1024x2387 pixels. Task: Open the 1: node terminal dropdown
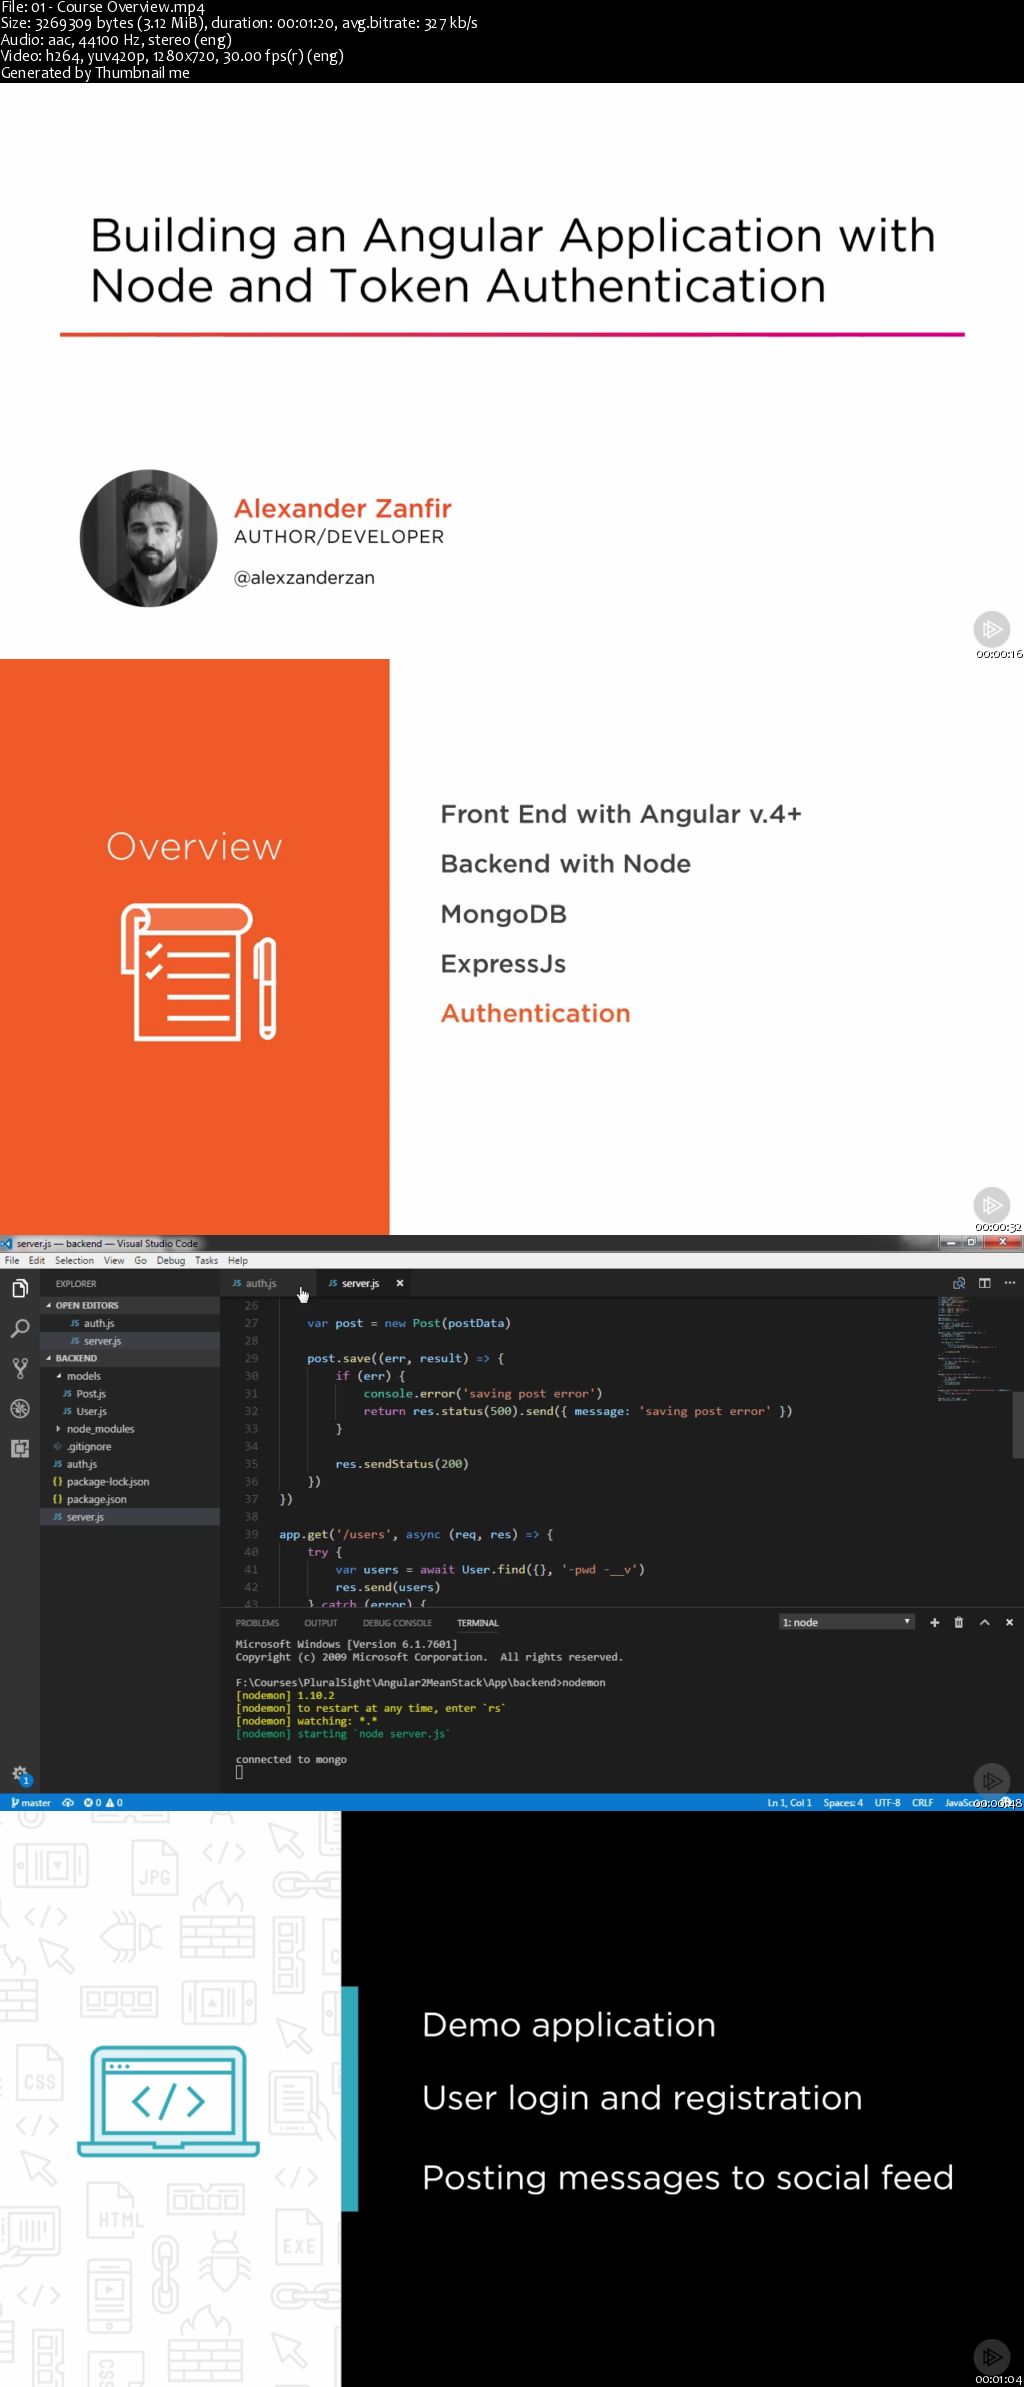pyautogui.click(x=847, y=1622)
